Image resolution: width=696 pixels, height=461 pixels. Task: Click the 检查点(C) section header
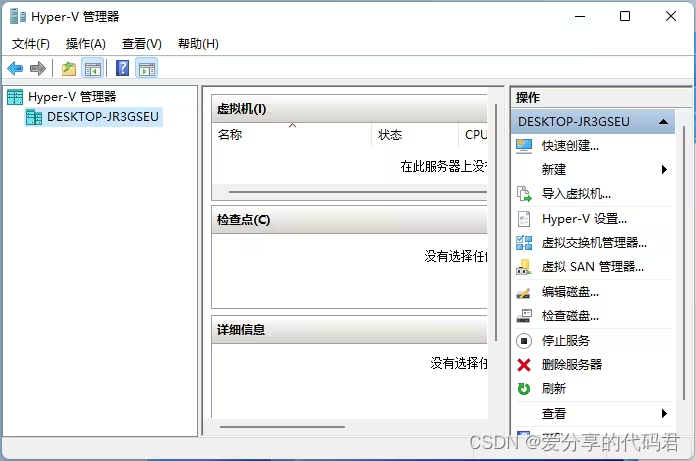coord(349,220)
